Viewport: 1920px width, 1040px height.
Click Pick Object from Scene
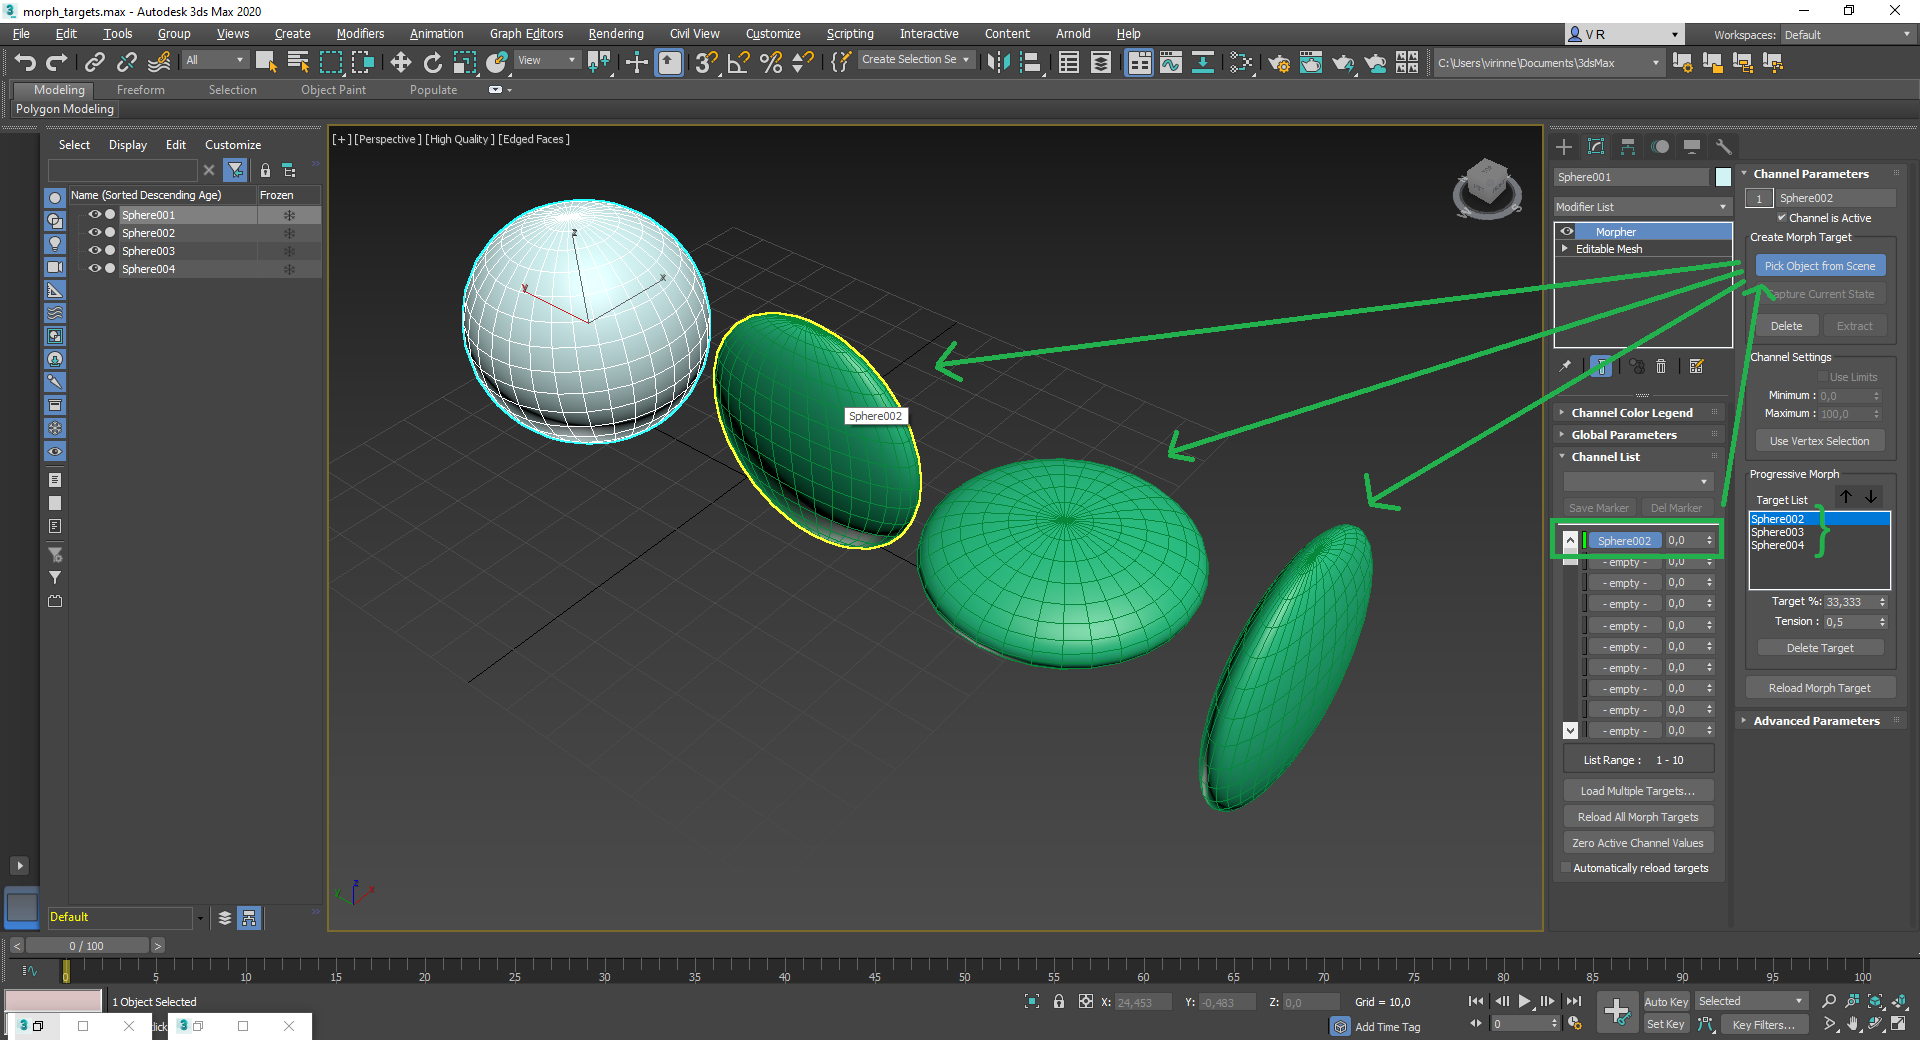[1819, 265]
